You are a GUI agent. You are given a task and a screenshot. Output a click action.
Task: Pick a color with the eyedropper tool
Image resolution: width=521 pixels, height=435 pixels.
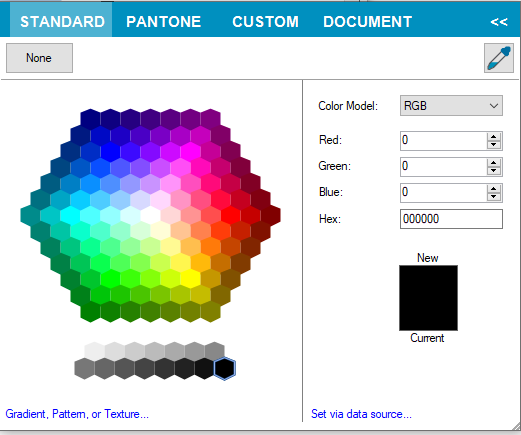click(499, 58)
